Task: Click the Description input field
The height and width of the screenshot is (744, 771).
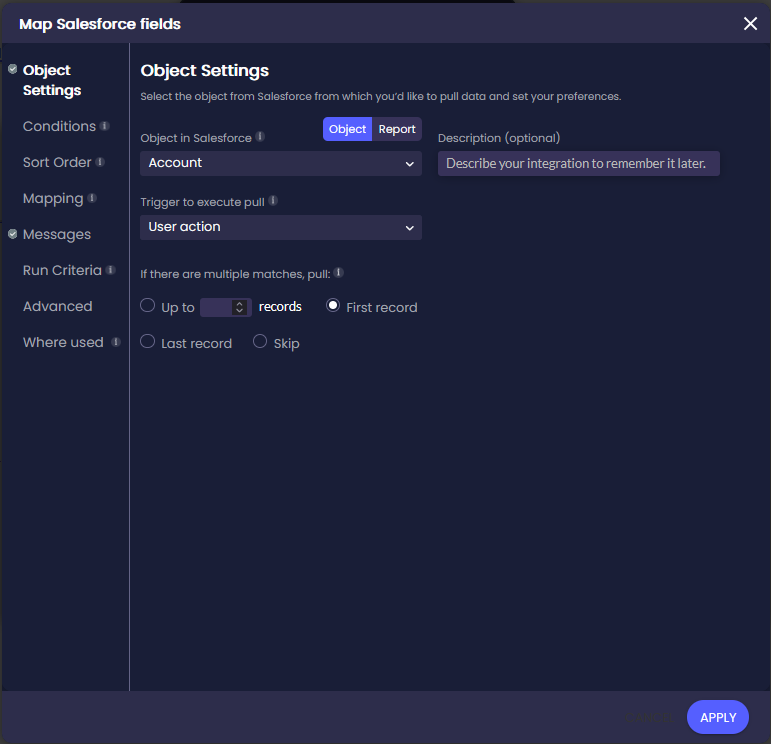Action: point(579,163)
